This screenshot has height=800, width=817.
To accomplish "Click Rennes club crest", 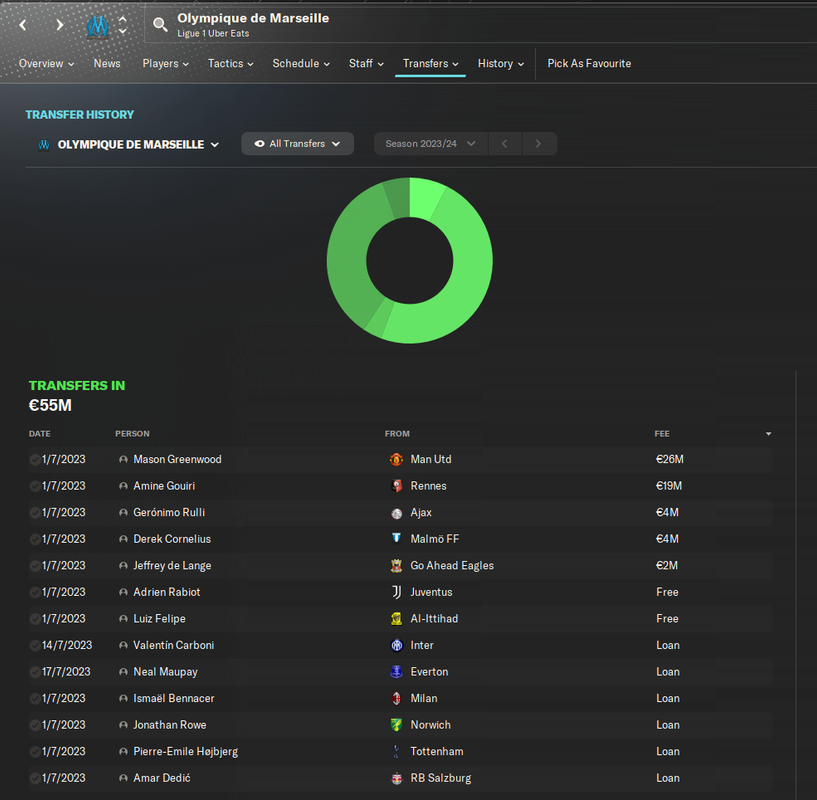I will click(x=397, y=486).
